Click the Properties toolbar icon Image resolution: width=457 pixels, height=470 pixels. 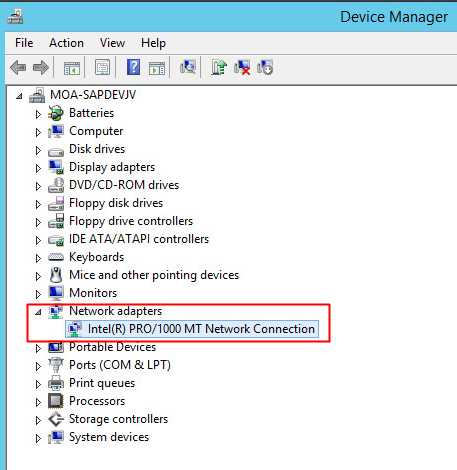pos(102,68)
